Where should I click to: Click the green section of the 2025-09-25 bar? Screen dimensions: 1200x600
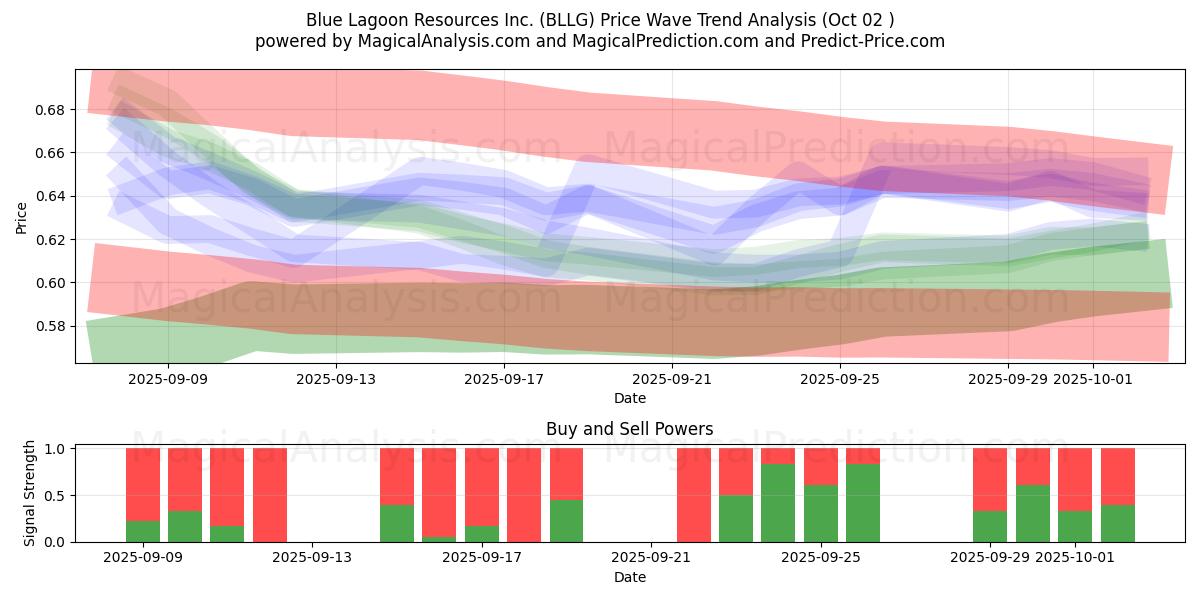821,514
